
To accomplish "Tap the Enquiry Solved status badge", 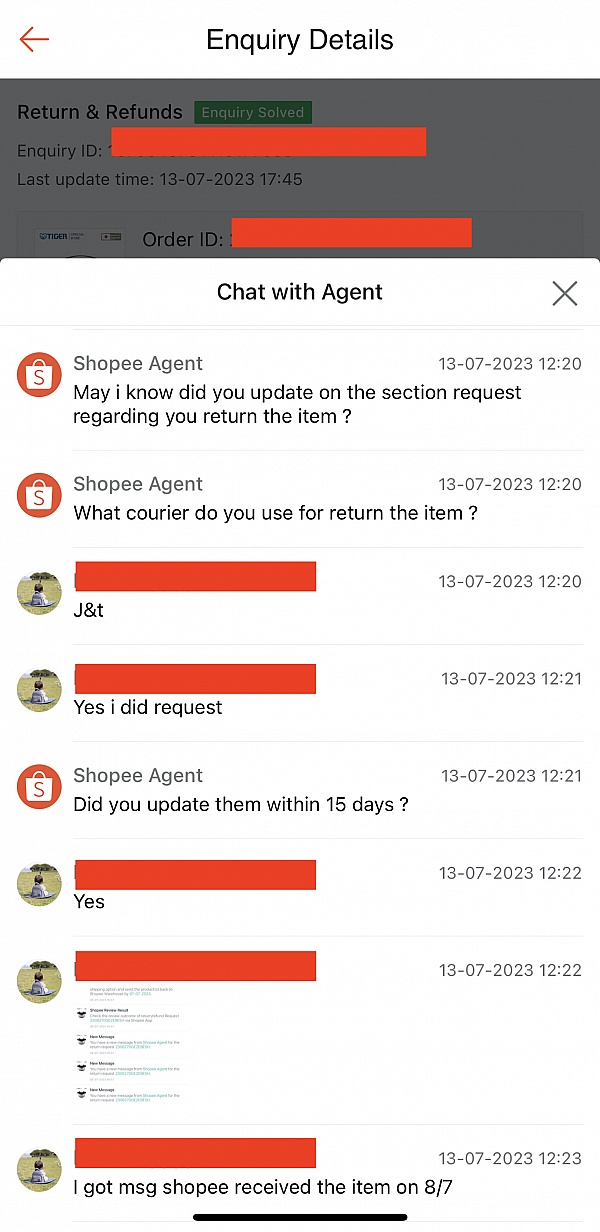I will tap(253, 113).
